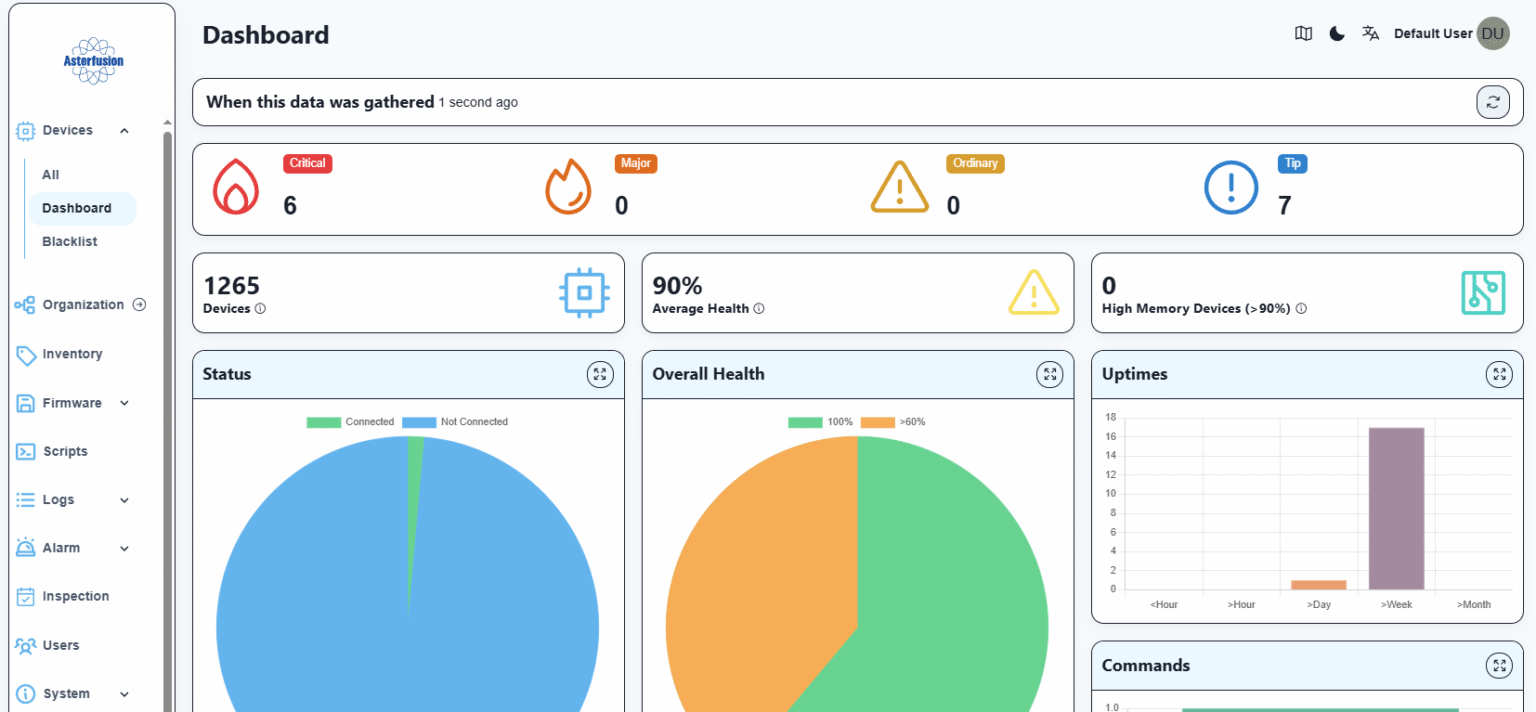1536x712 pixels.
Task: Open the map view icon
Action: [1303, 34]
